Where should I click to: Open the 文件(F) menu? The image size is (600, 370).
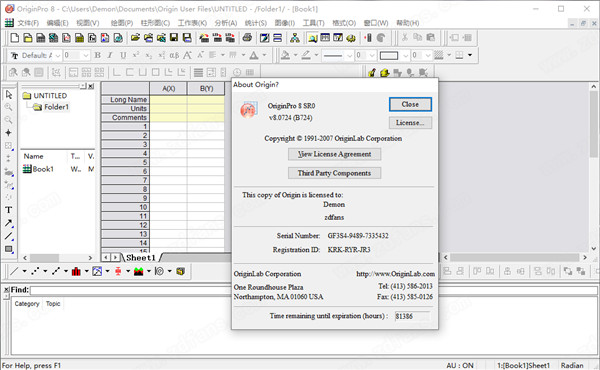(28, 23)
